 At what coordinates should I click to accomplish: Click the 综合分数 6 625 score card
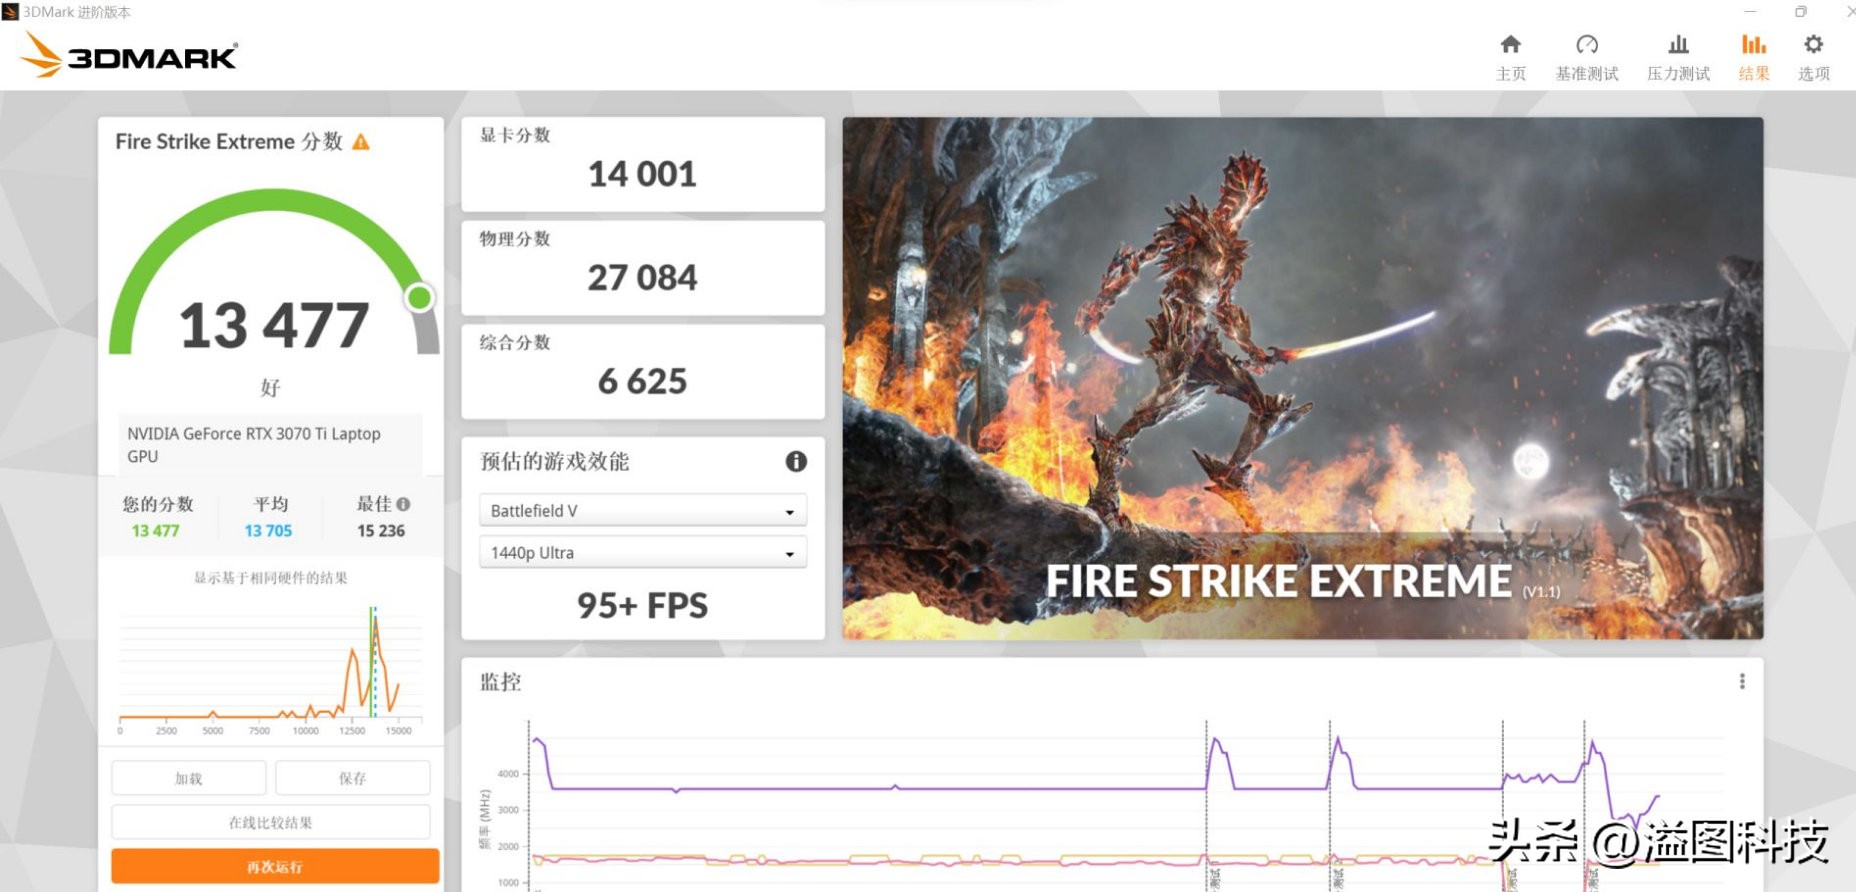(642, 372)
